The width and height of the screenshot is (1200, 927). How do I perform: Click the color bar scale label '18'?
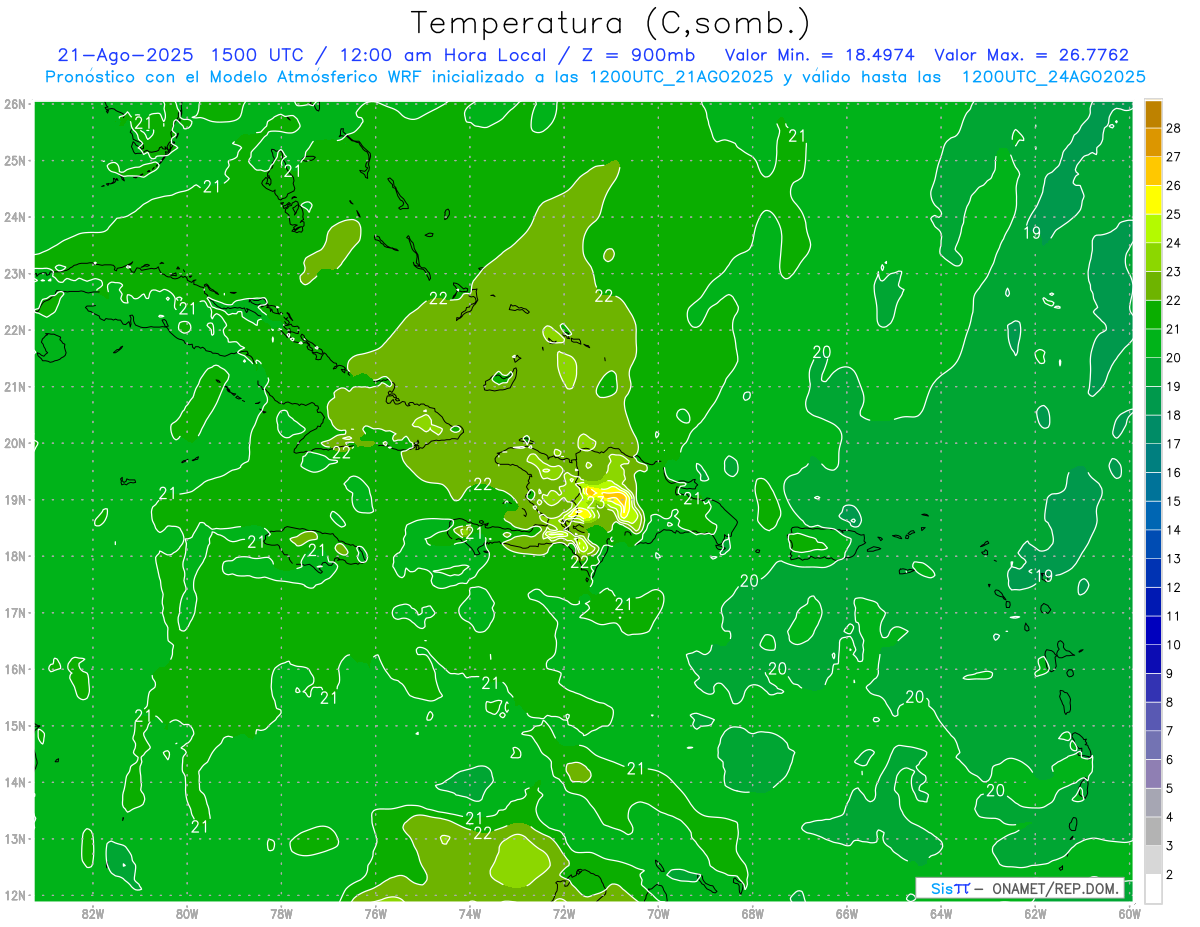[x=1173, y=415]
